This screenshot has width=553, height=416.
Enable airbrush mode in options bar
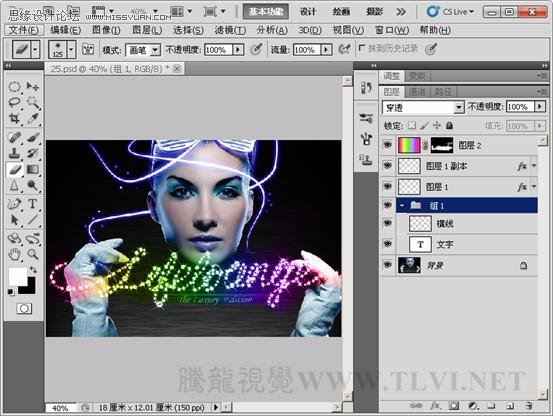[345, 49]
